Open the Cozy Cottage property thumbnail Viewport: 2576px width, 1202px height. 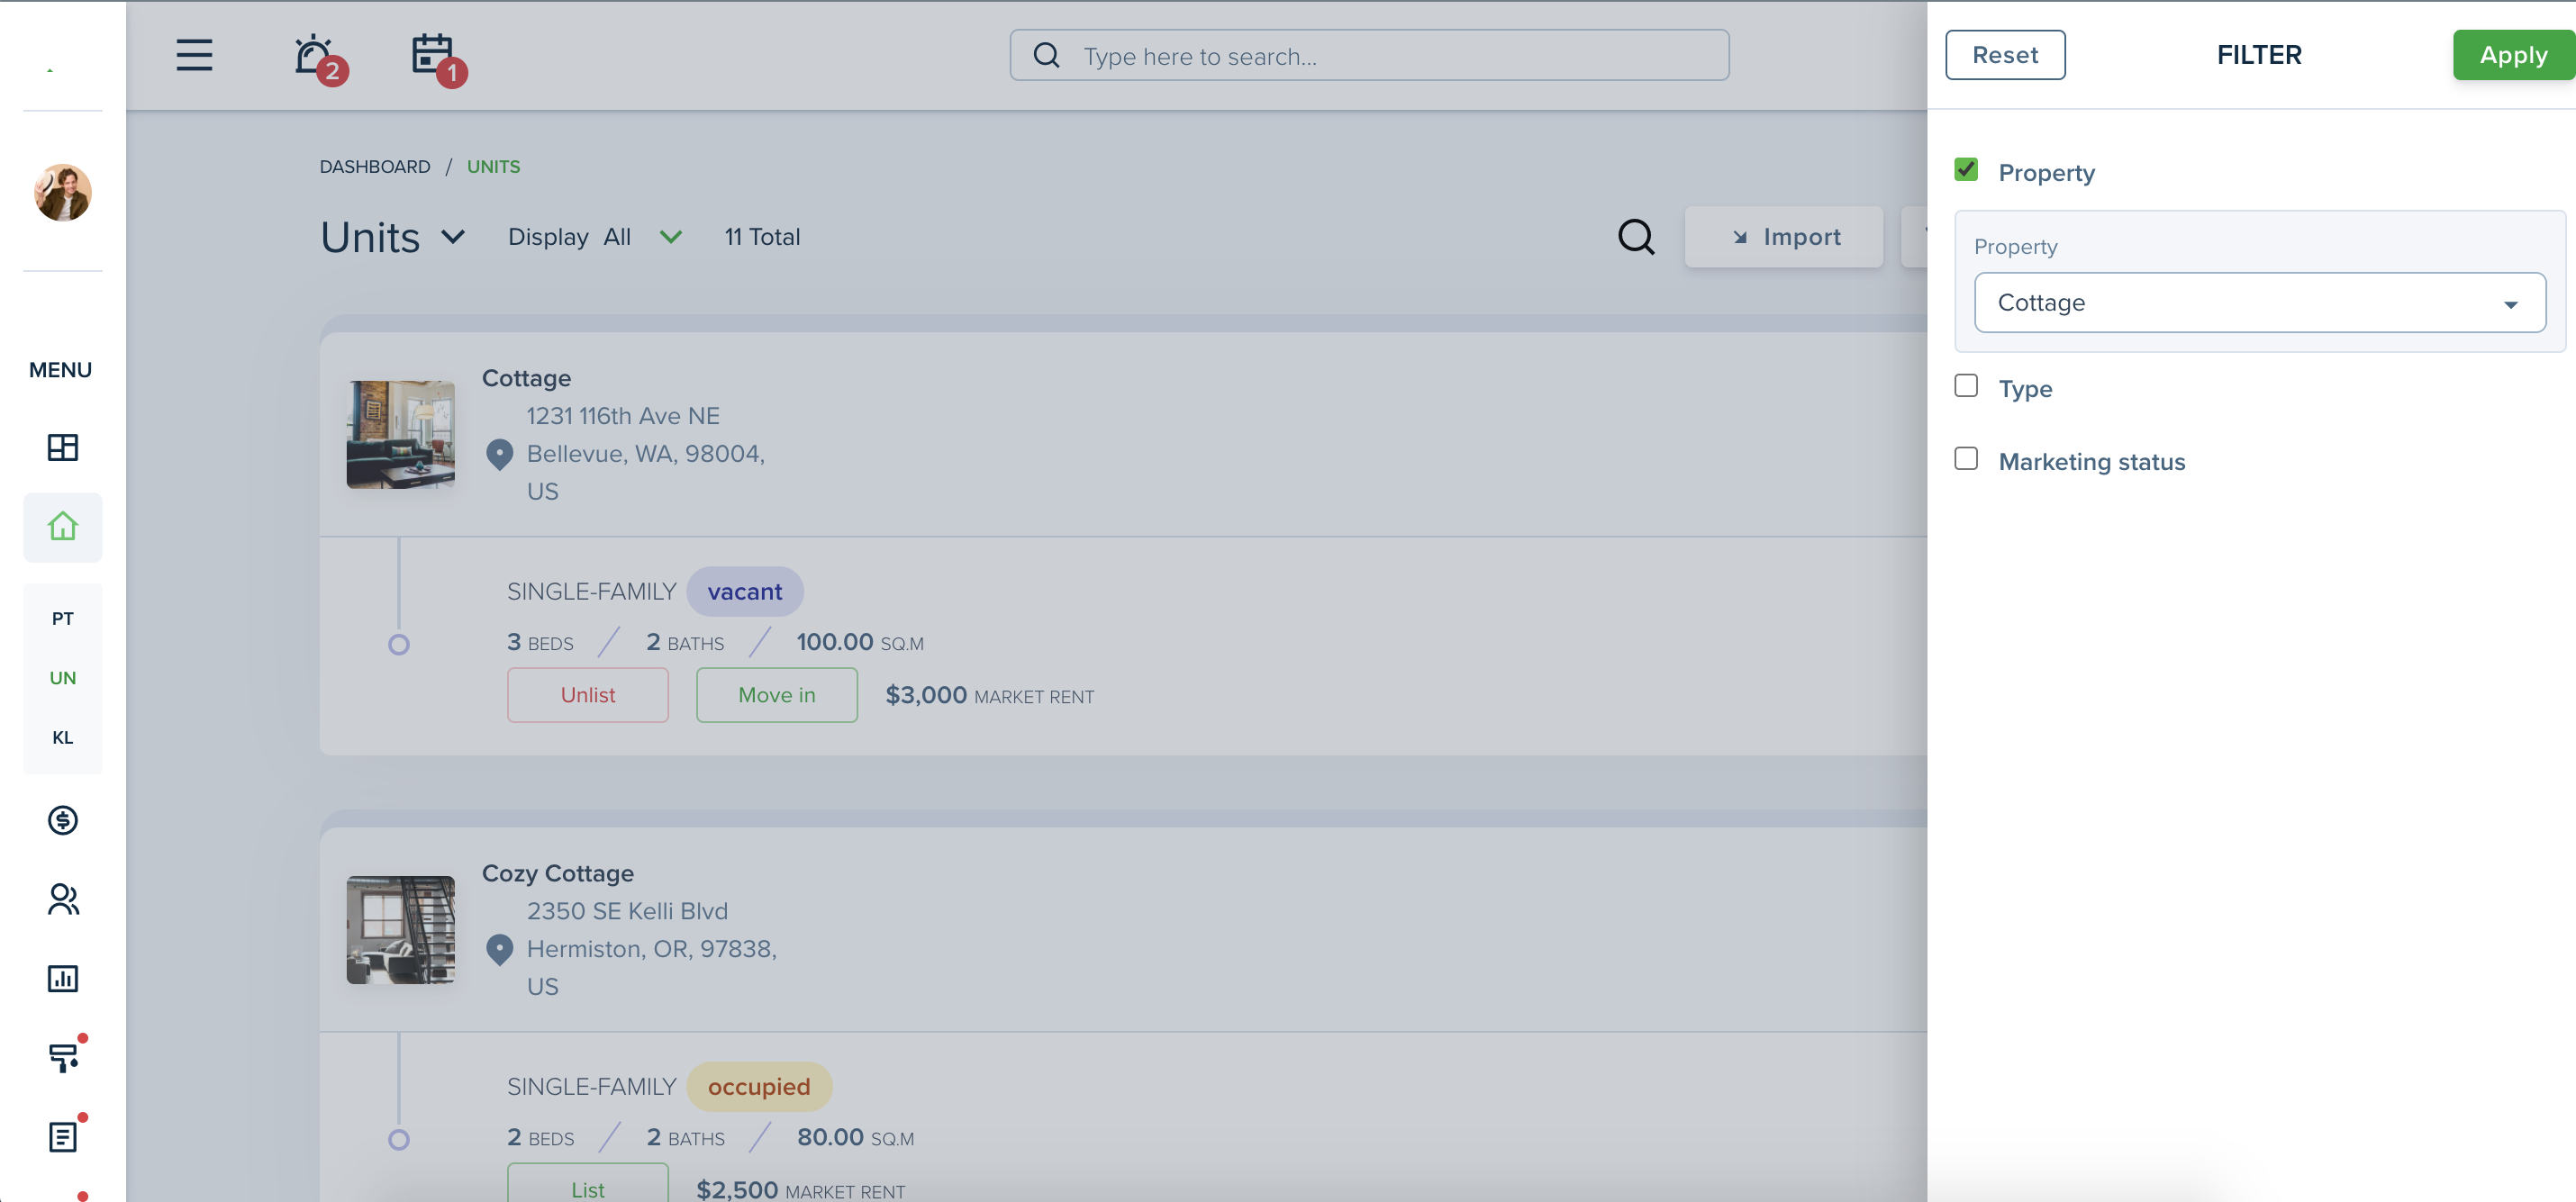(400, 930)
